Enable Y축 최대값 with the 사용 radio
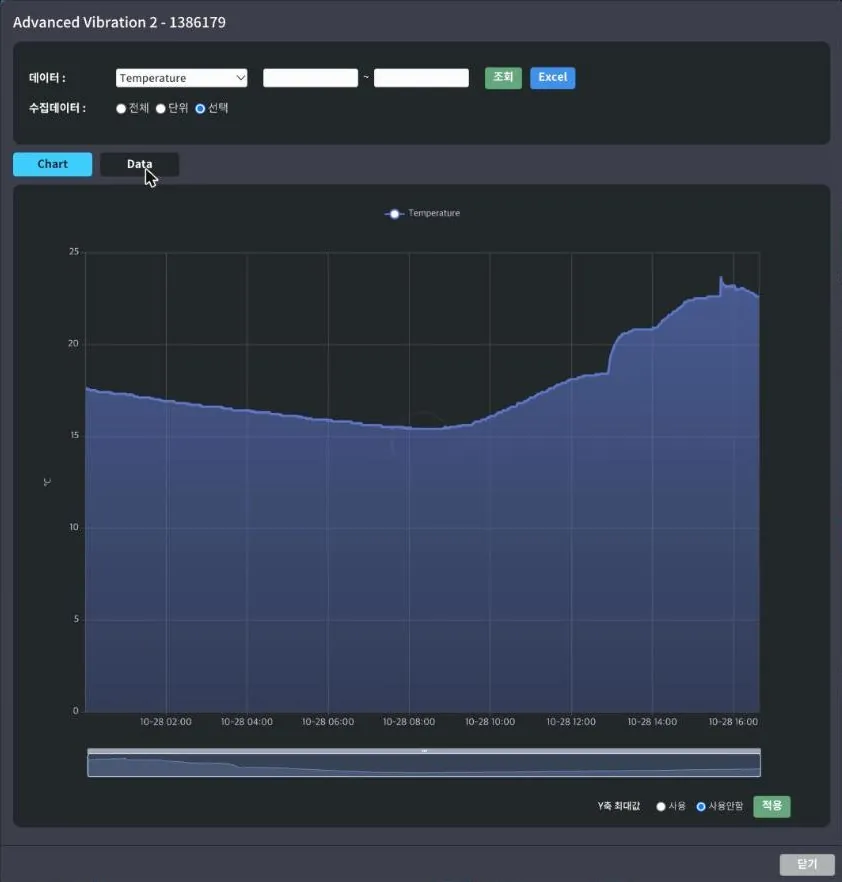The image size is (842, 882). pyautogui.click(x=661, y=807)
